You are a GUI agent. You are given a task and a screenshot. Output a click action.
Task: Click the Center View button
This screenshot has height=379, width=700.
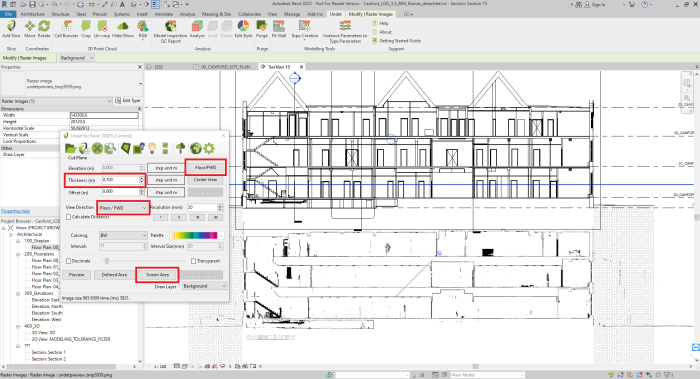pyautogui.click(x=205, y=180)
